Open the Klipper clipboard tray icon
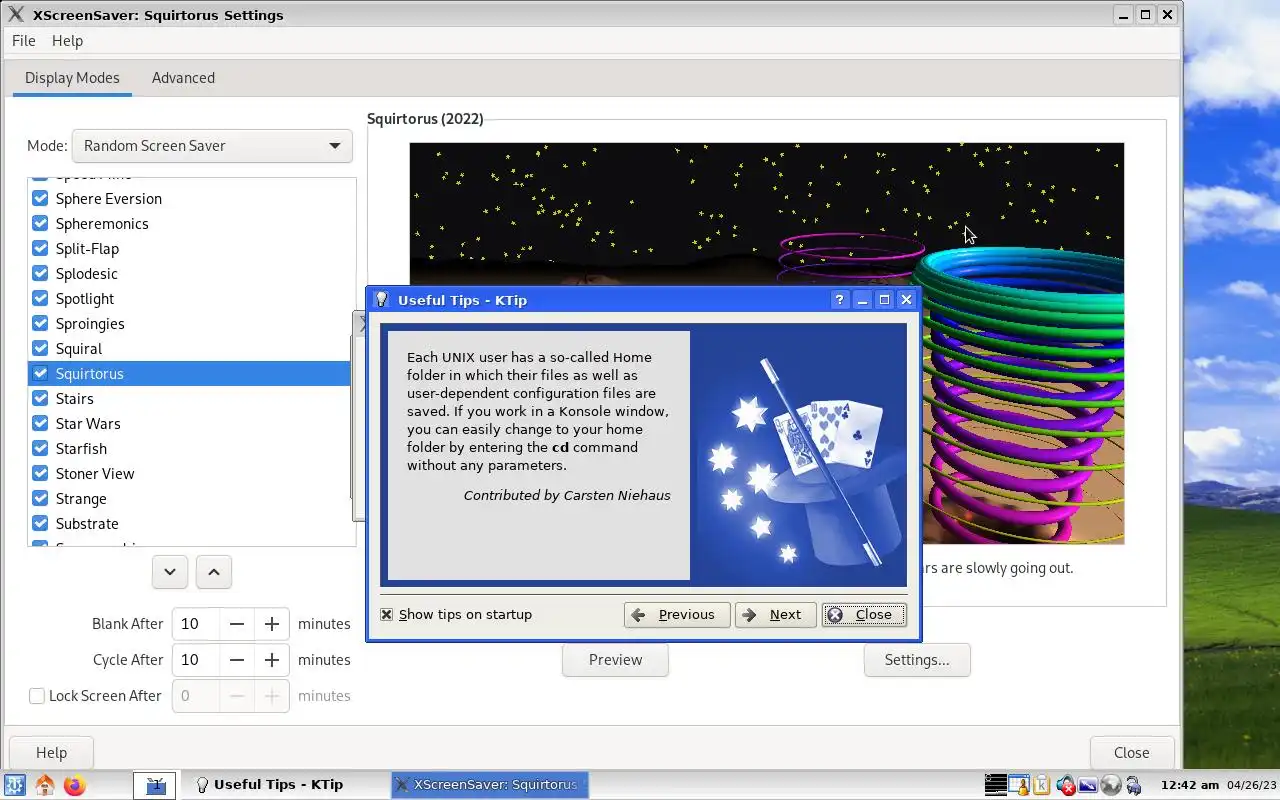1280x800 pixels. click(x=1042, y=785)
